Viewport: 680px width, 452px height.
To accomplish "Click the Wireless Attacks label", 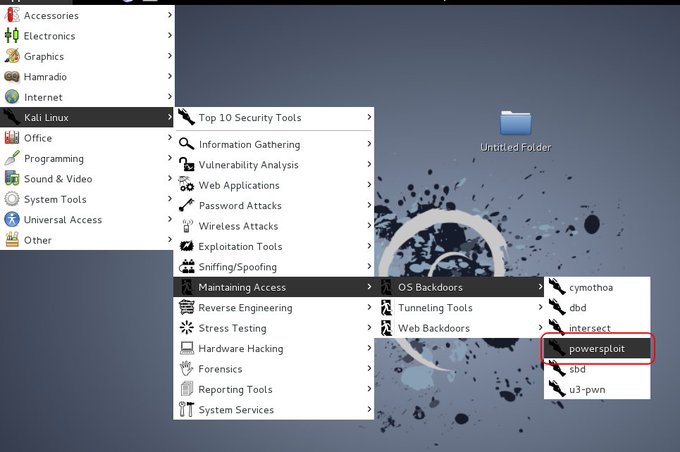I will [239, 226].
